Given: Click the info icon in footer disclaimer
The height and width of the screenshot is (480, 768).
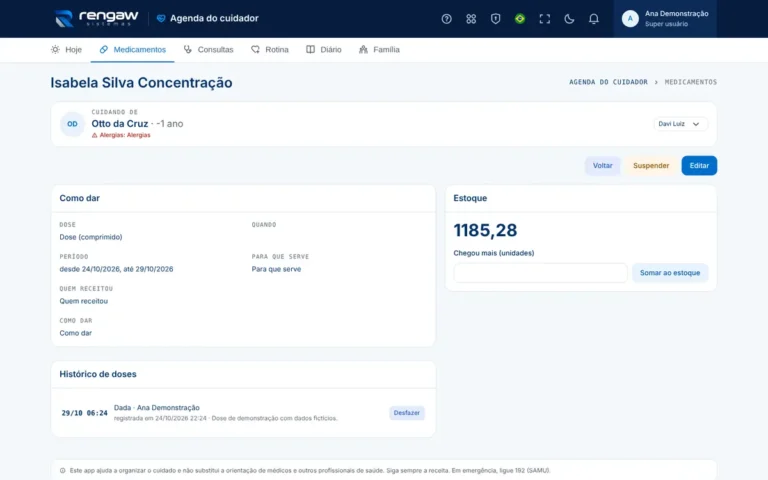Looking at the screenshot, I should point(63,471).
